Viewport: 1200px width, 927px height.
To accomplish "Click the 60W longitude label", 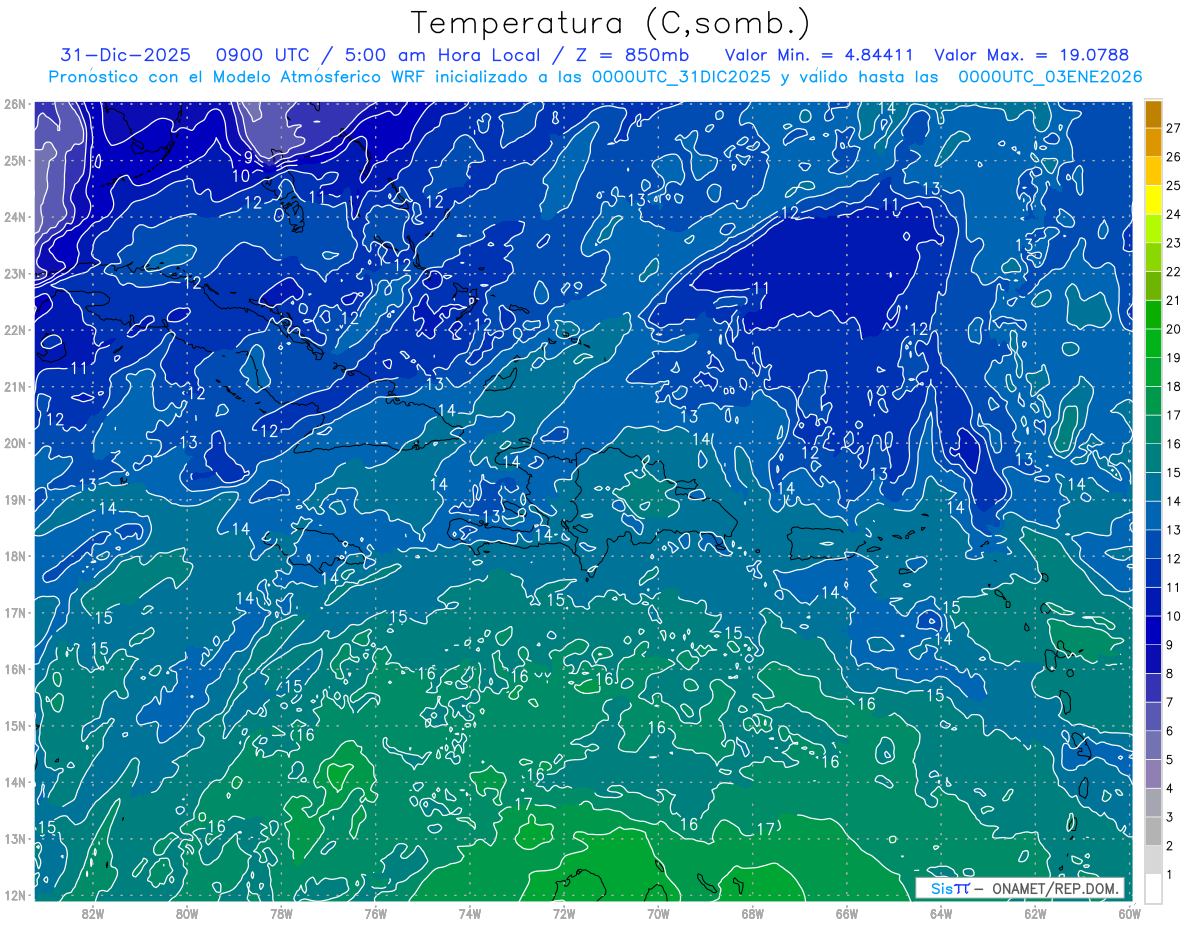I will tap(1129, 913).
